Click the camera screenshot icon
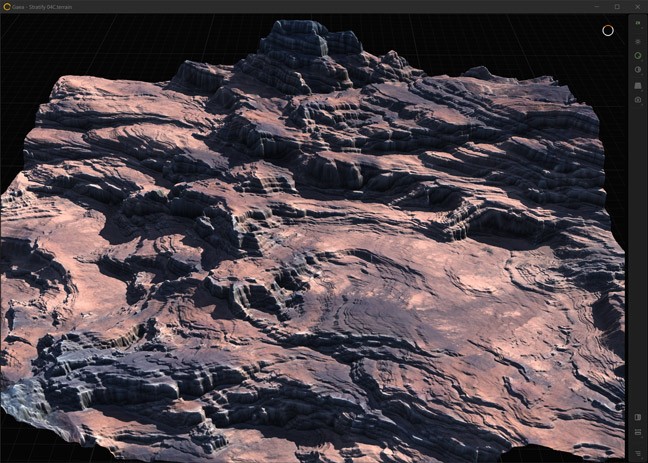This screenshot has height=463, width=648. tap(638, 100)
